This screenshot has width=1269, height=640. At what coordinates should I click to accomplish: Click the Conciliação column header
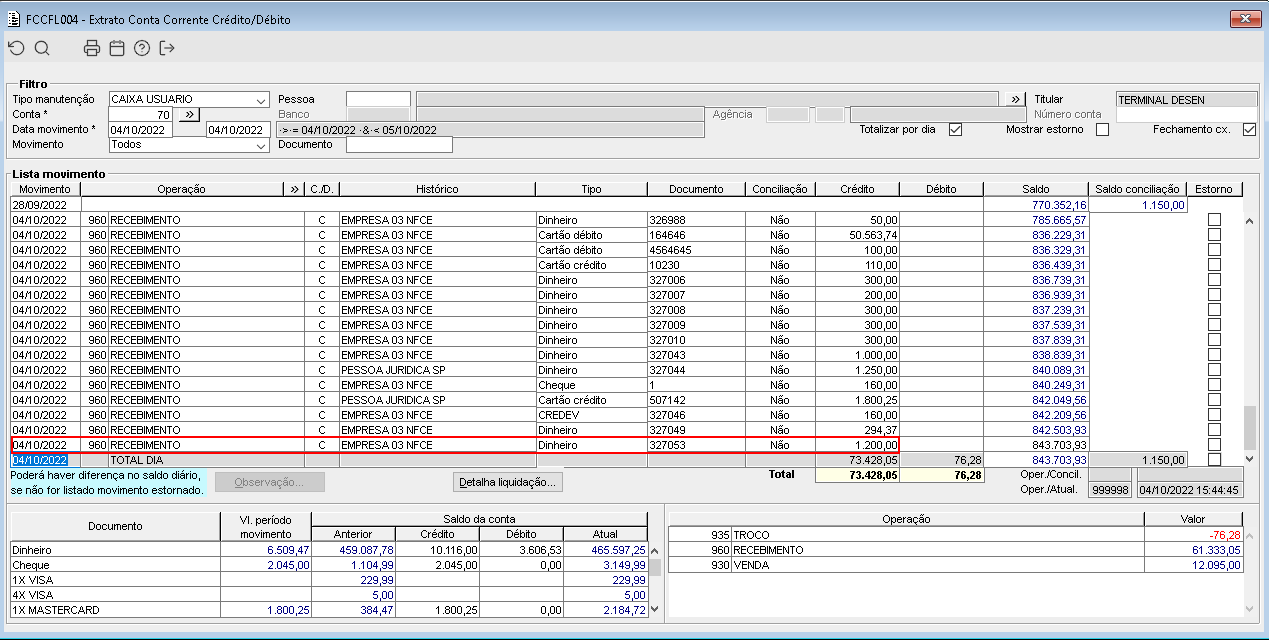click(780, 189)
